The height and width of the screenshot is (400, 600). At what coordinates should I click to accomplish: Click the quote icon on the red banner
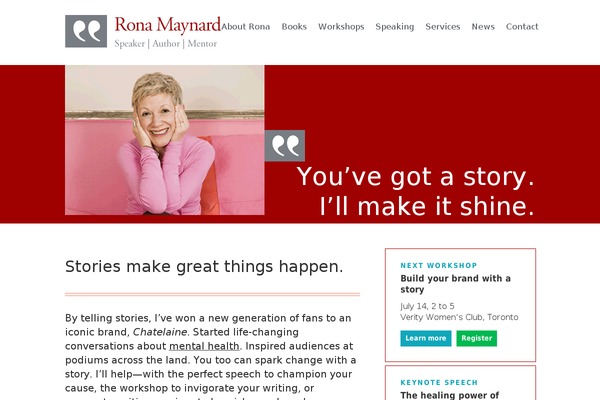pyautogui.click(x=285, y=146)
